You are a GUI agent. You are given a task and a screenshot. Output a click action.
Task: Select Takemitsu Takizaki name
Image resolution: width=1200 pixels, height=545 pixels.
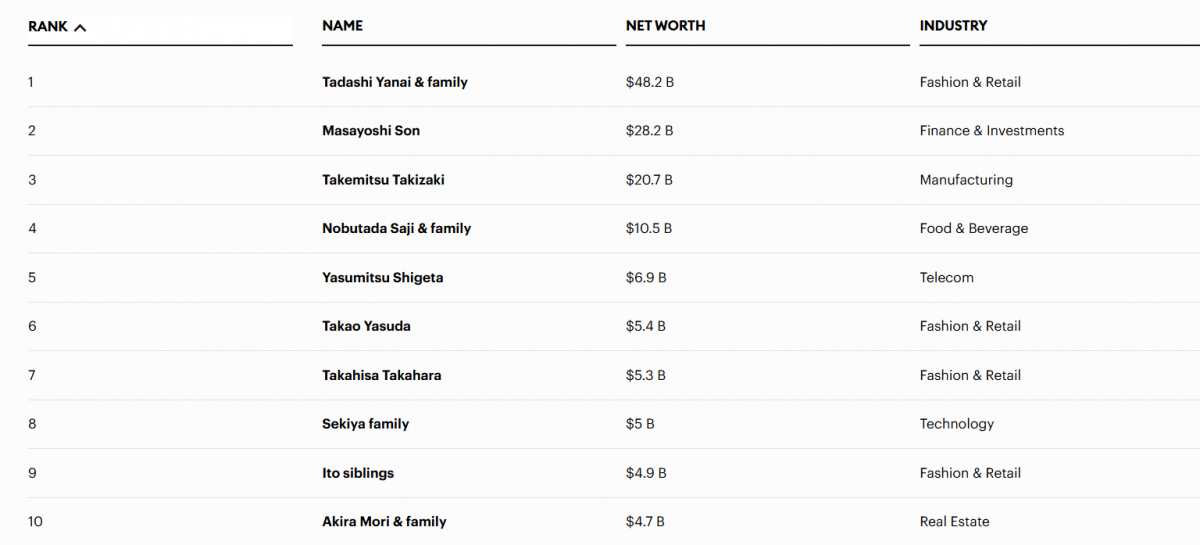point(383,180)
